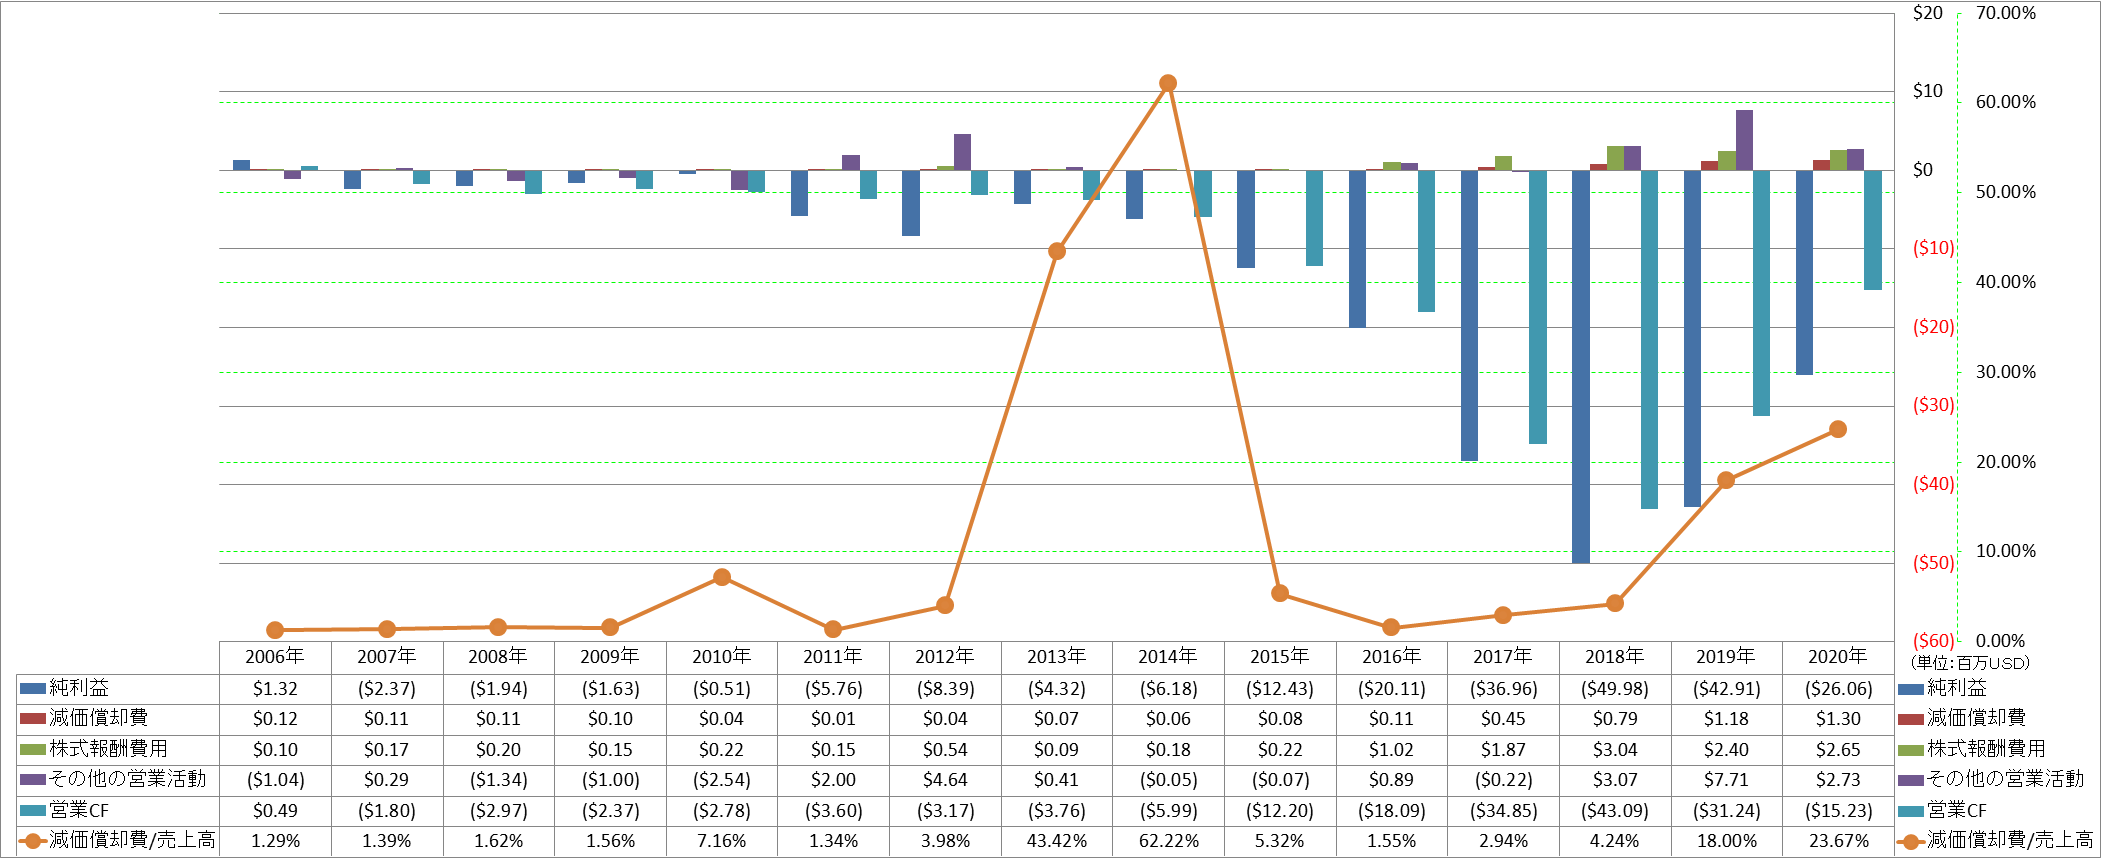Click the ($49.98) cell for 2018
Image resolution: width=2101 pixels, height=858 pixels.
click(1615, 689)
